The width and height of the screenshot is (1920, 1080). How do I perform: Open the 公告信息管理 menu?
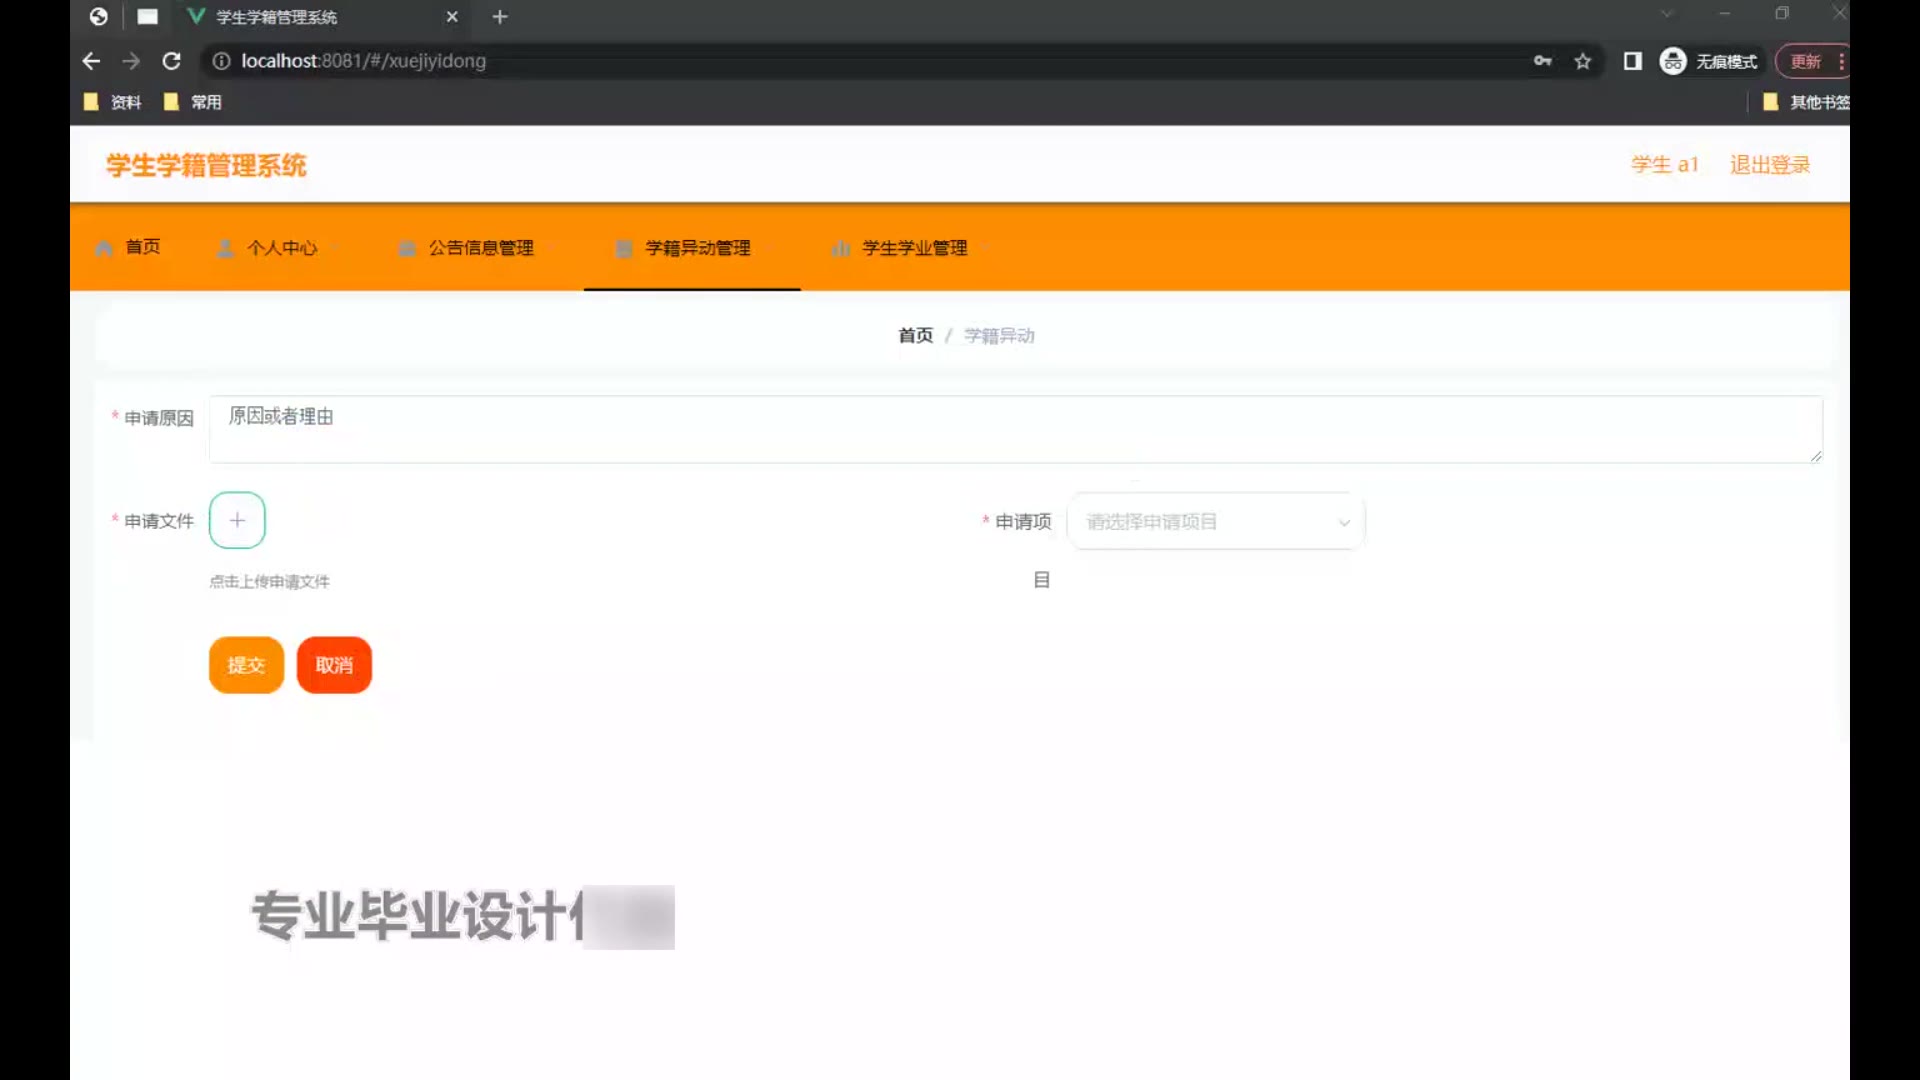pos(480,248)
